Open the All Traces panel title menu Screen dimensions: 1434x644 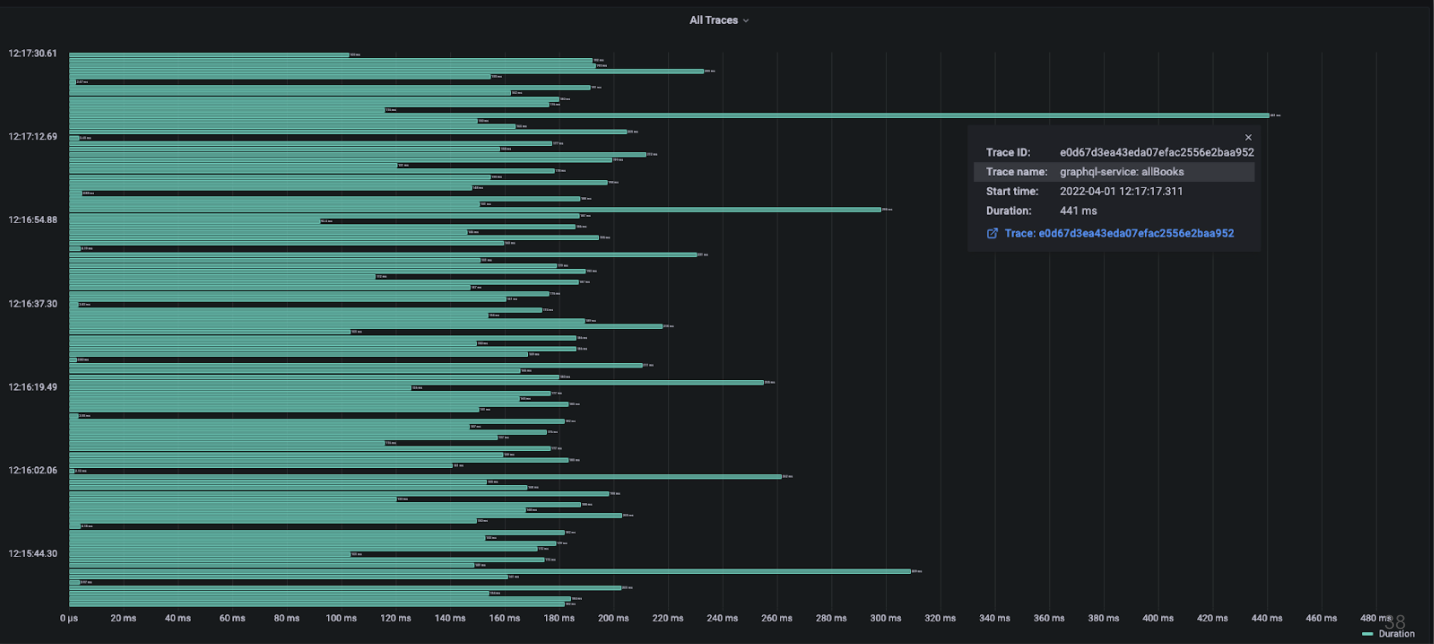(x=713, y=20)
